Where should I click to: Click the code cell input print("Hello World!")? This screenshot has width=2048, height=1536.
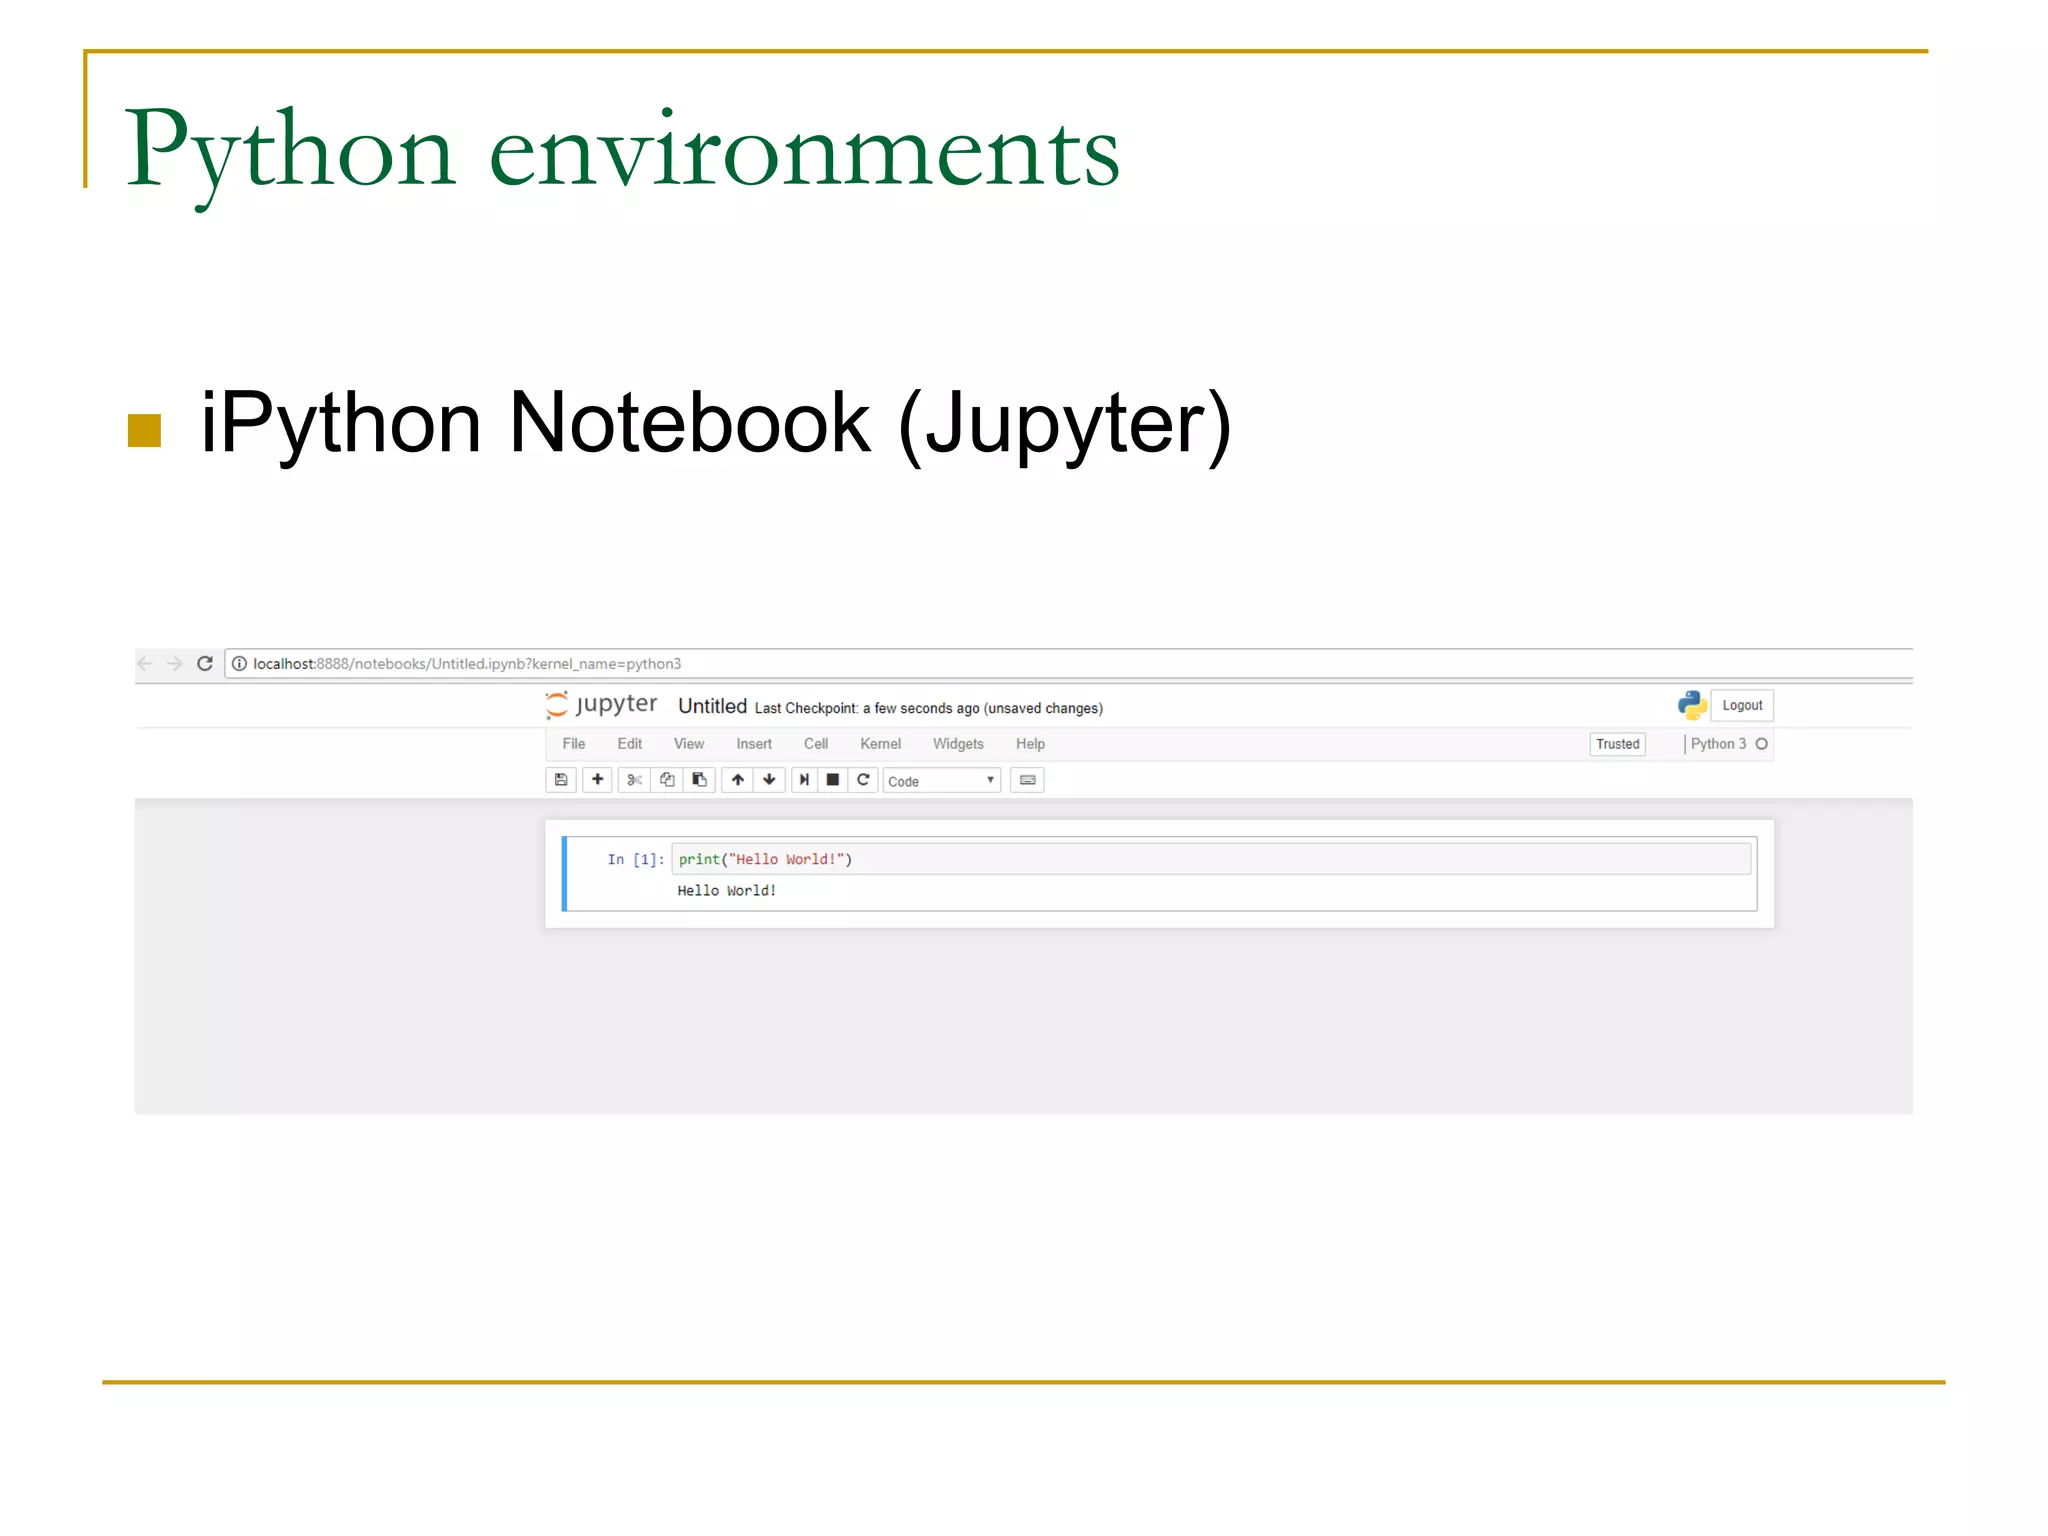coord(1211,859)
